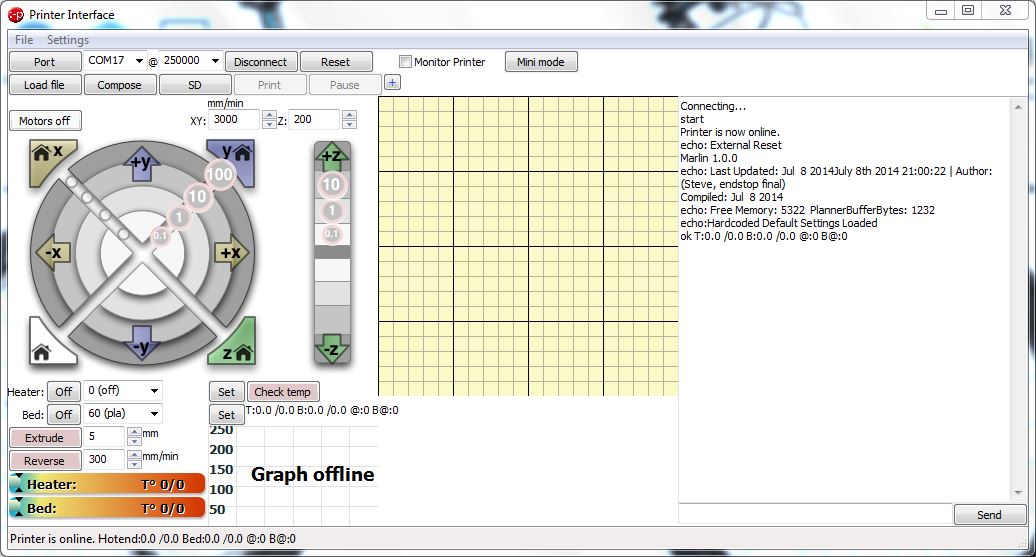Click the 'Marlin 1.0.0' log line
The width and height of the screenshot is (1036, 557).
click(x=708, y=158)
